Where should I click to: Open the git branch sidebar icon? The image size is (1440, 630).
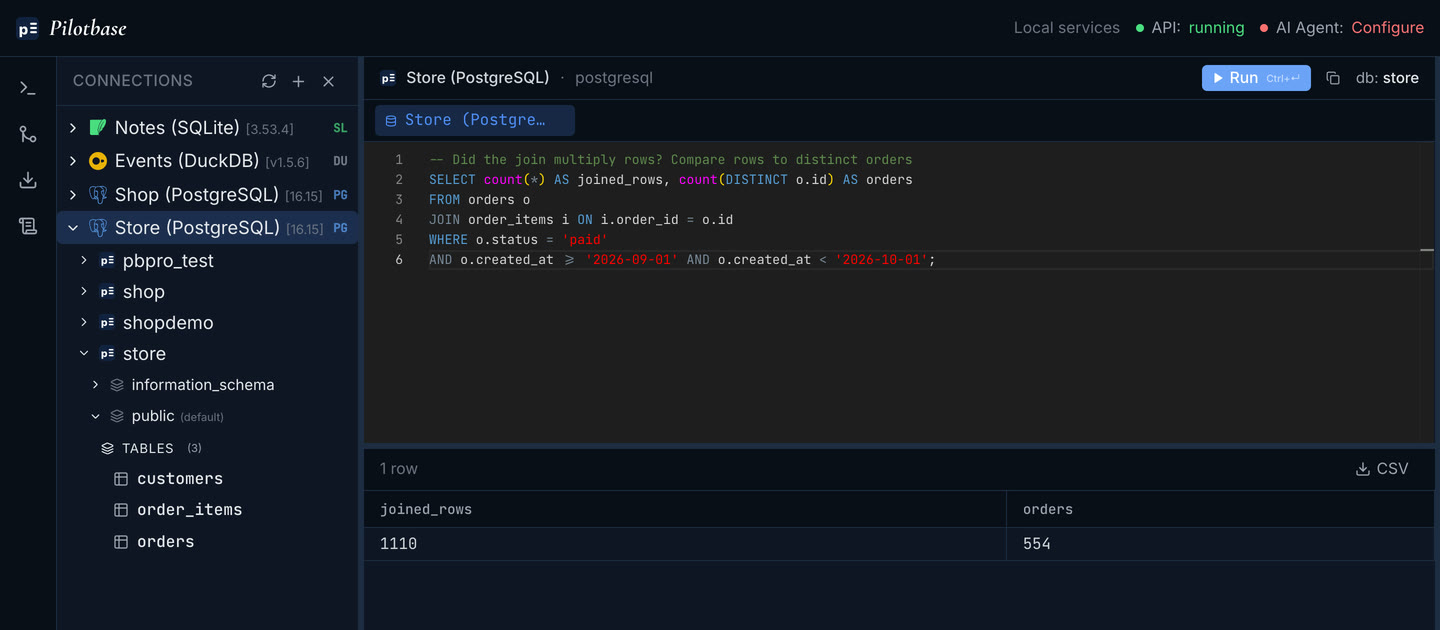coord(28,134)
